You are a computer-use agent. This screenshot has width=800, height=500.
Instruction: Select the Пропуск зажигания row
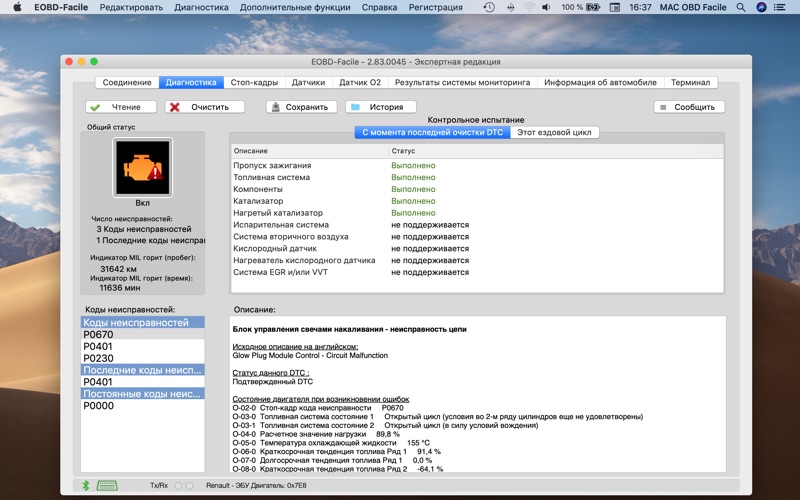(477, 165)
